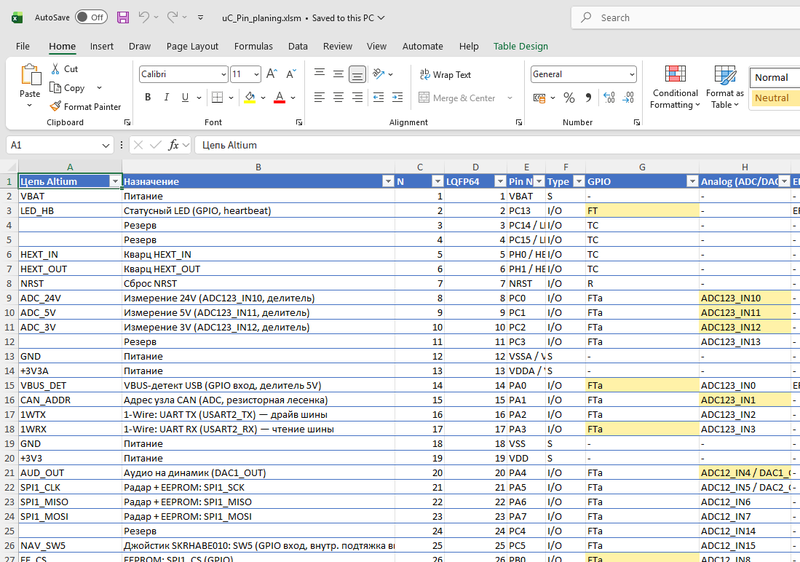Apply Bold formatting
Viewport: 800px width, 562px height.
coord(147,97)
